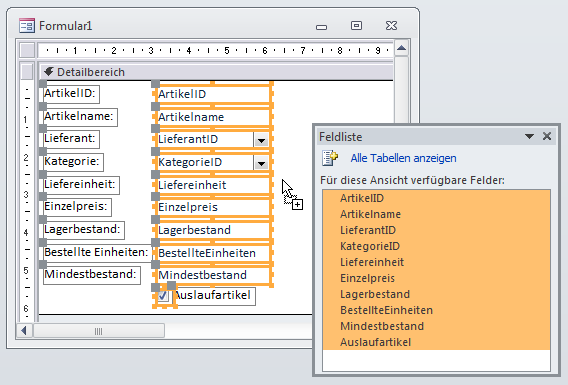The height and width of the screenshot is (385, 568).
Task: Click the Detailbereich section selector on left ruler
Action: coord(27,72)
